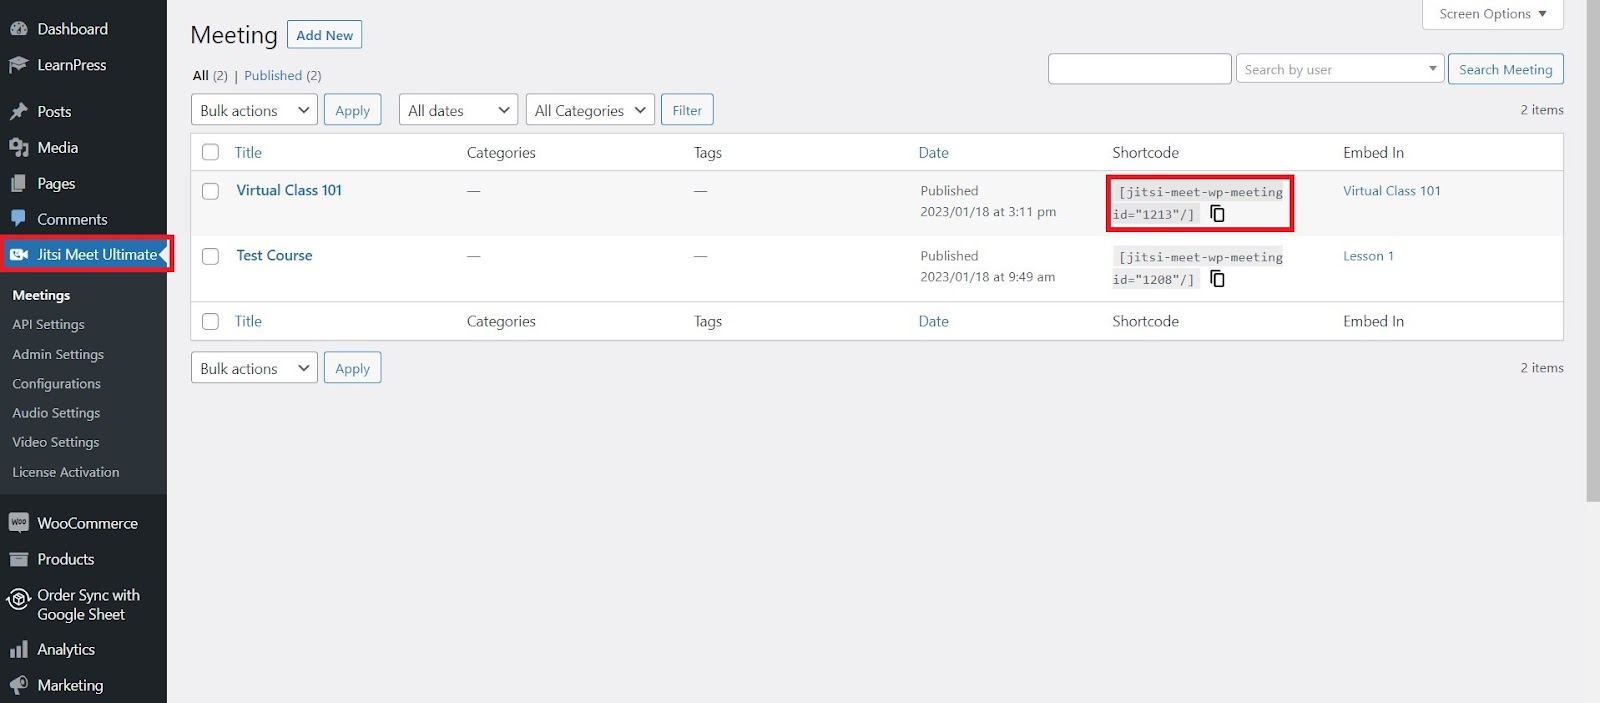Screen dimensions: 1600x703
Task: Tick the Virtual Class 101 checkbox
Action: pyautogui.click(x=210, y=191)
